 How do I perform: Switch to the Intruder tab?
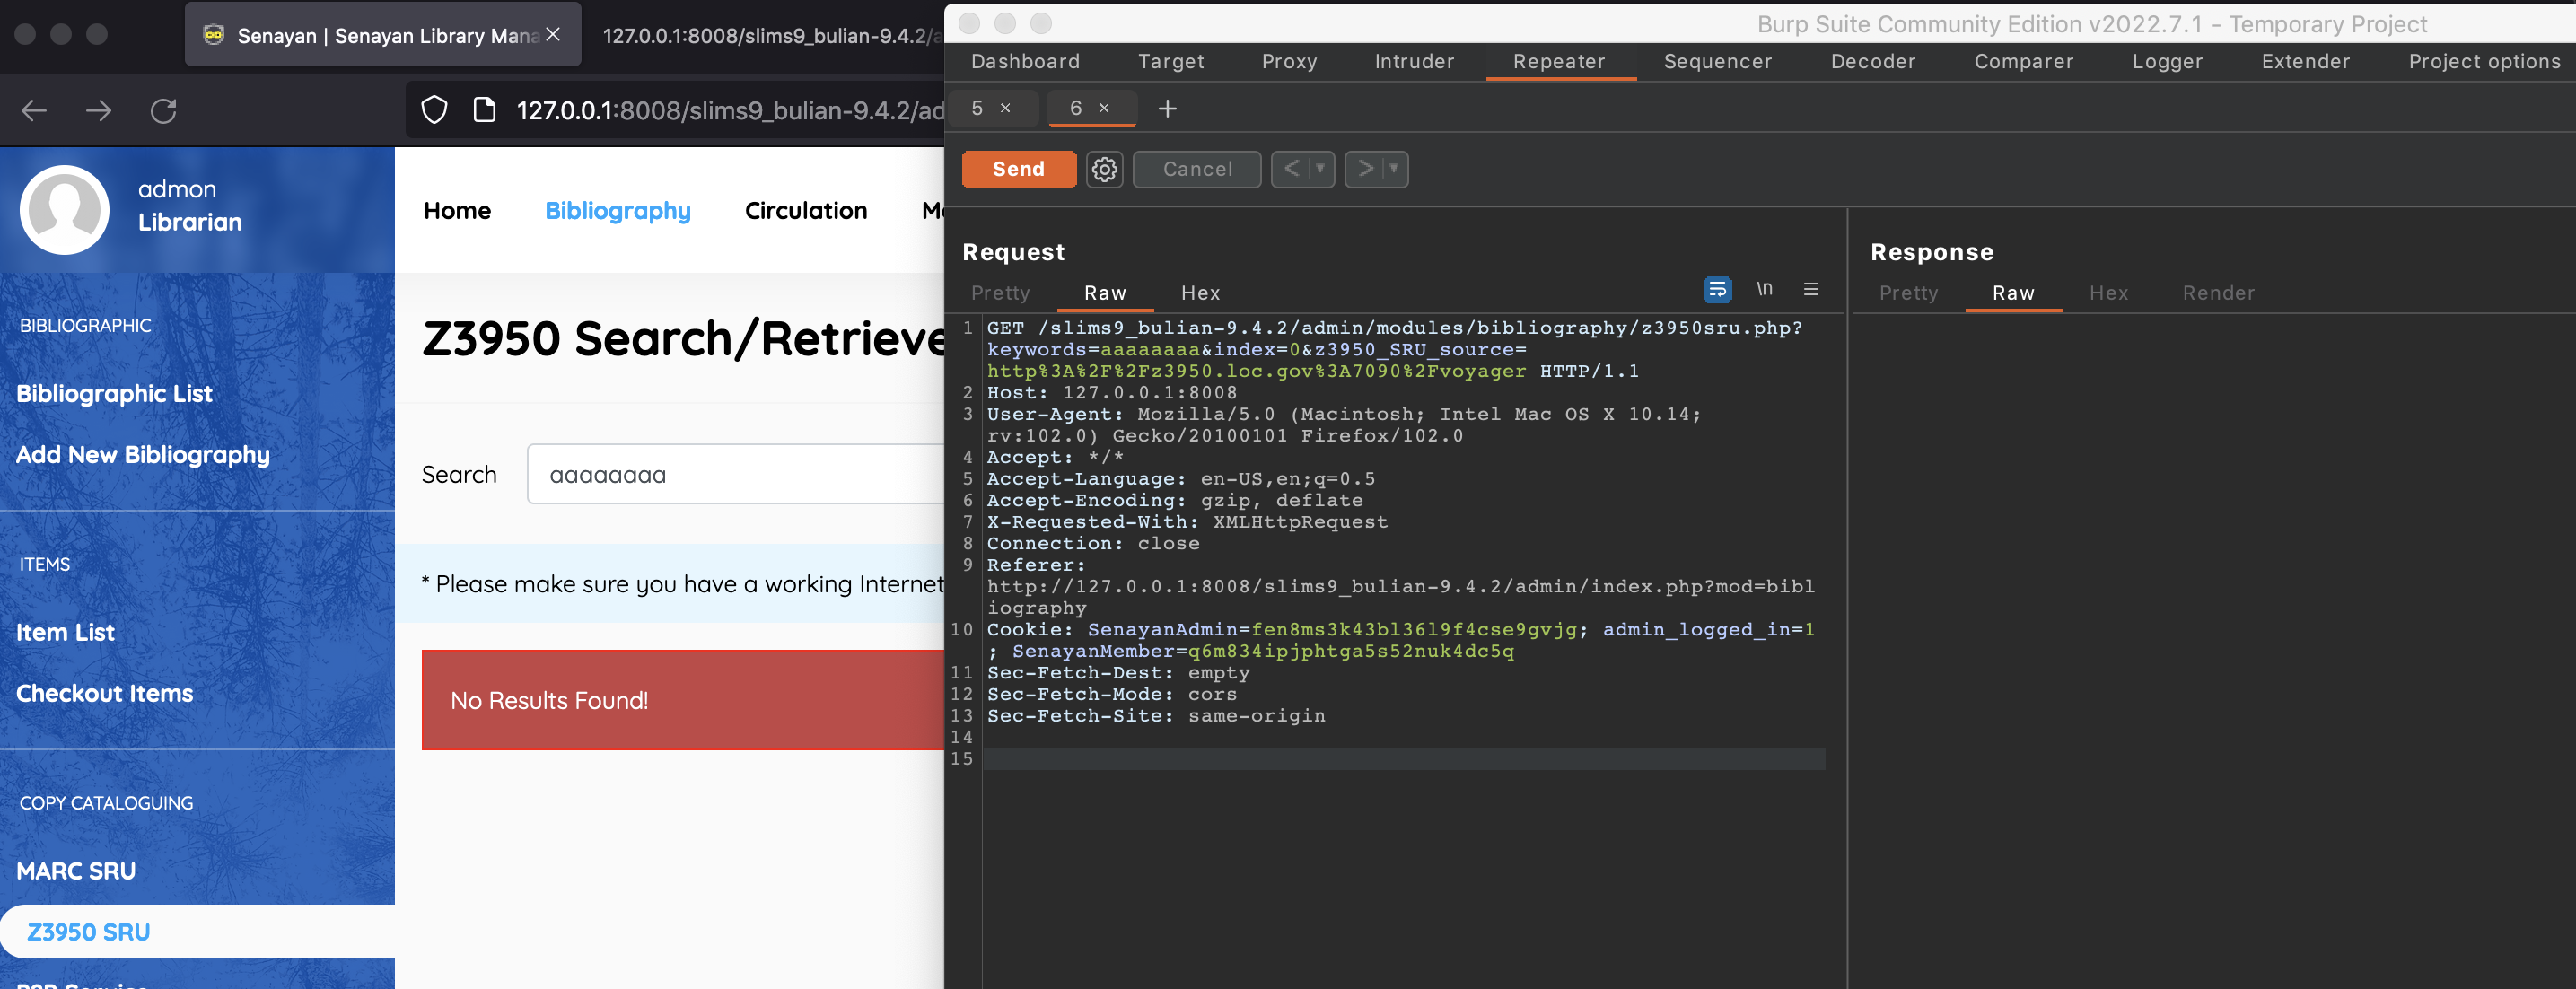point(1414,61)
